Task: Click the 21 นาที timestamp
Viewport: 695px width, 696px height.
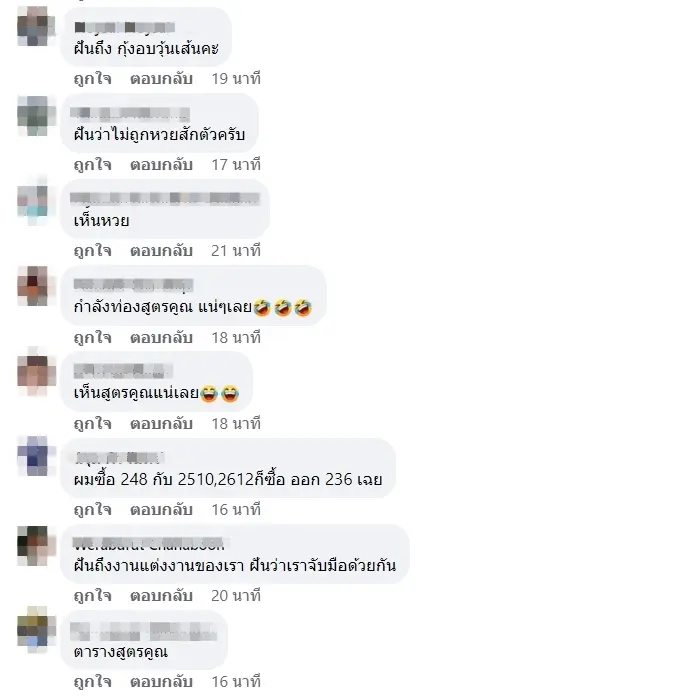Action: (236, 251)
